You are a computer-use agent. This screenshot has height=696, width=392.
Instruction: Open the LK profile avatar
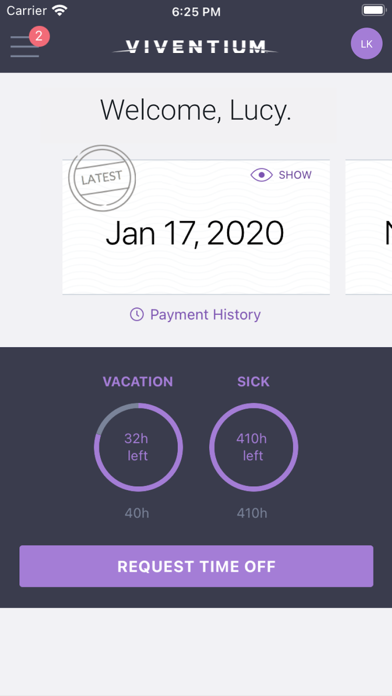click(x=366, y=44)
